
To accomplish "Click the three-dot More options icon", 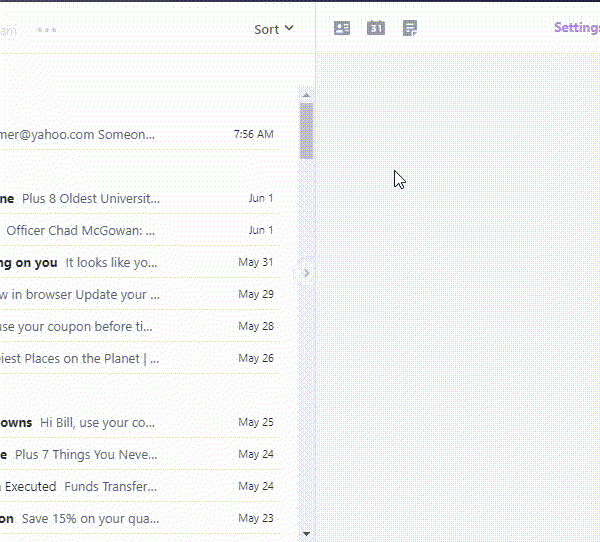I will point(47,30).
